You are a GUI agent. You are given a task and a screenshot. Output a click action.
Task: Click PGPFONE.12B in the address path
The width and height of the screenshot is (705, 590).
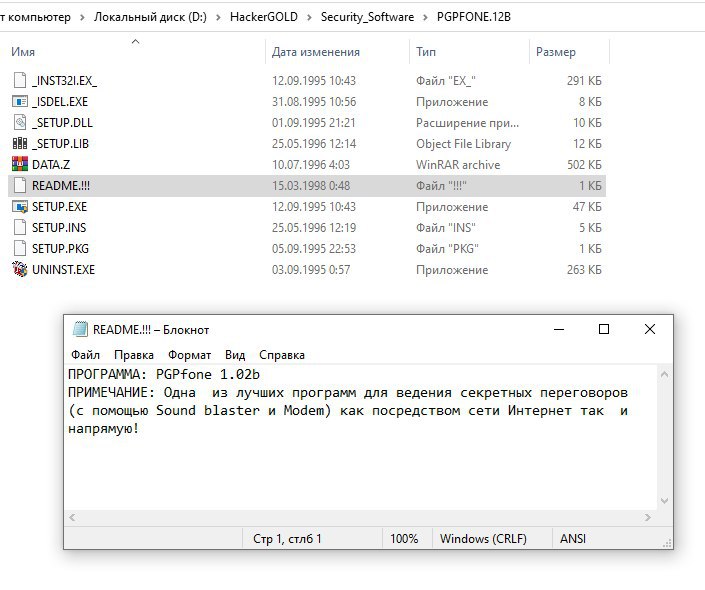[x=474, y=17]
